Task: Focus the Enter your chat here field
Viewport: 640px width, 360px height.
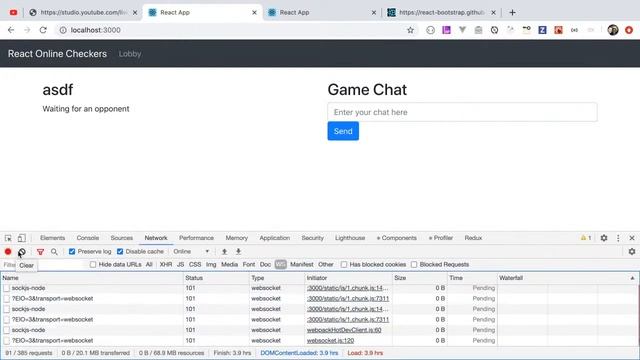Action: coord(462,112)
